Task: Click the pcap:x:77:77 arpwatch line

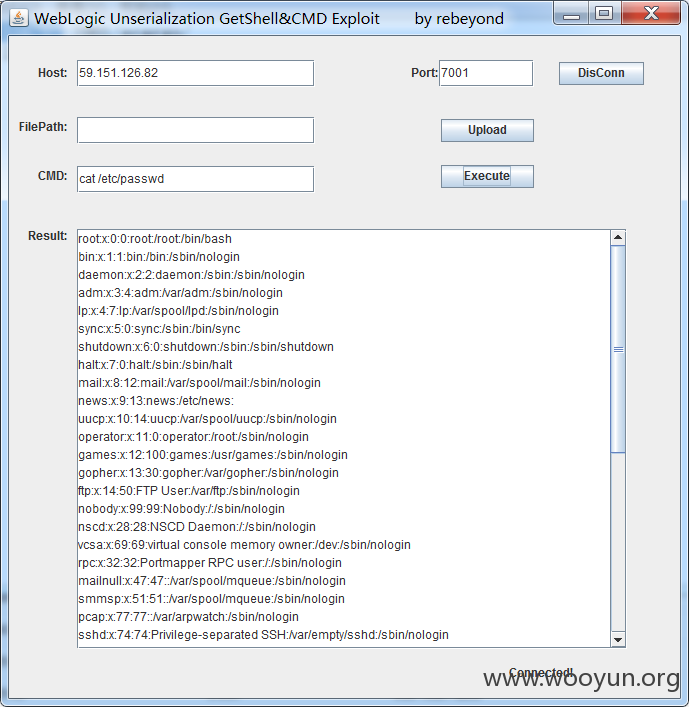Action: 188,617
